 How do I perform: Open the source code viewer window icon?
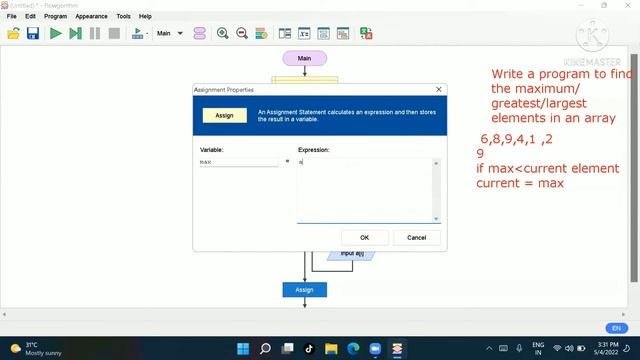pos(284,33)
